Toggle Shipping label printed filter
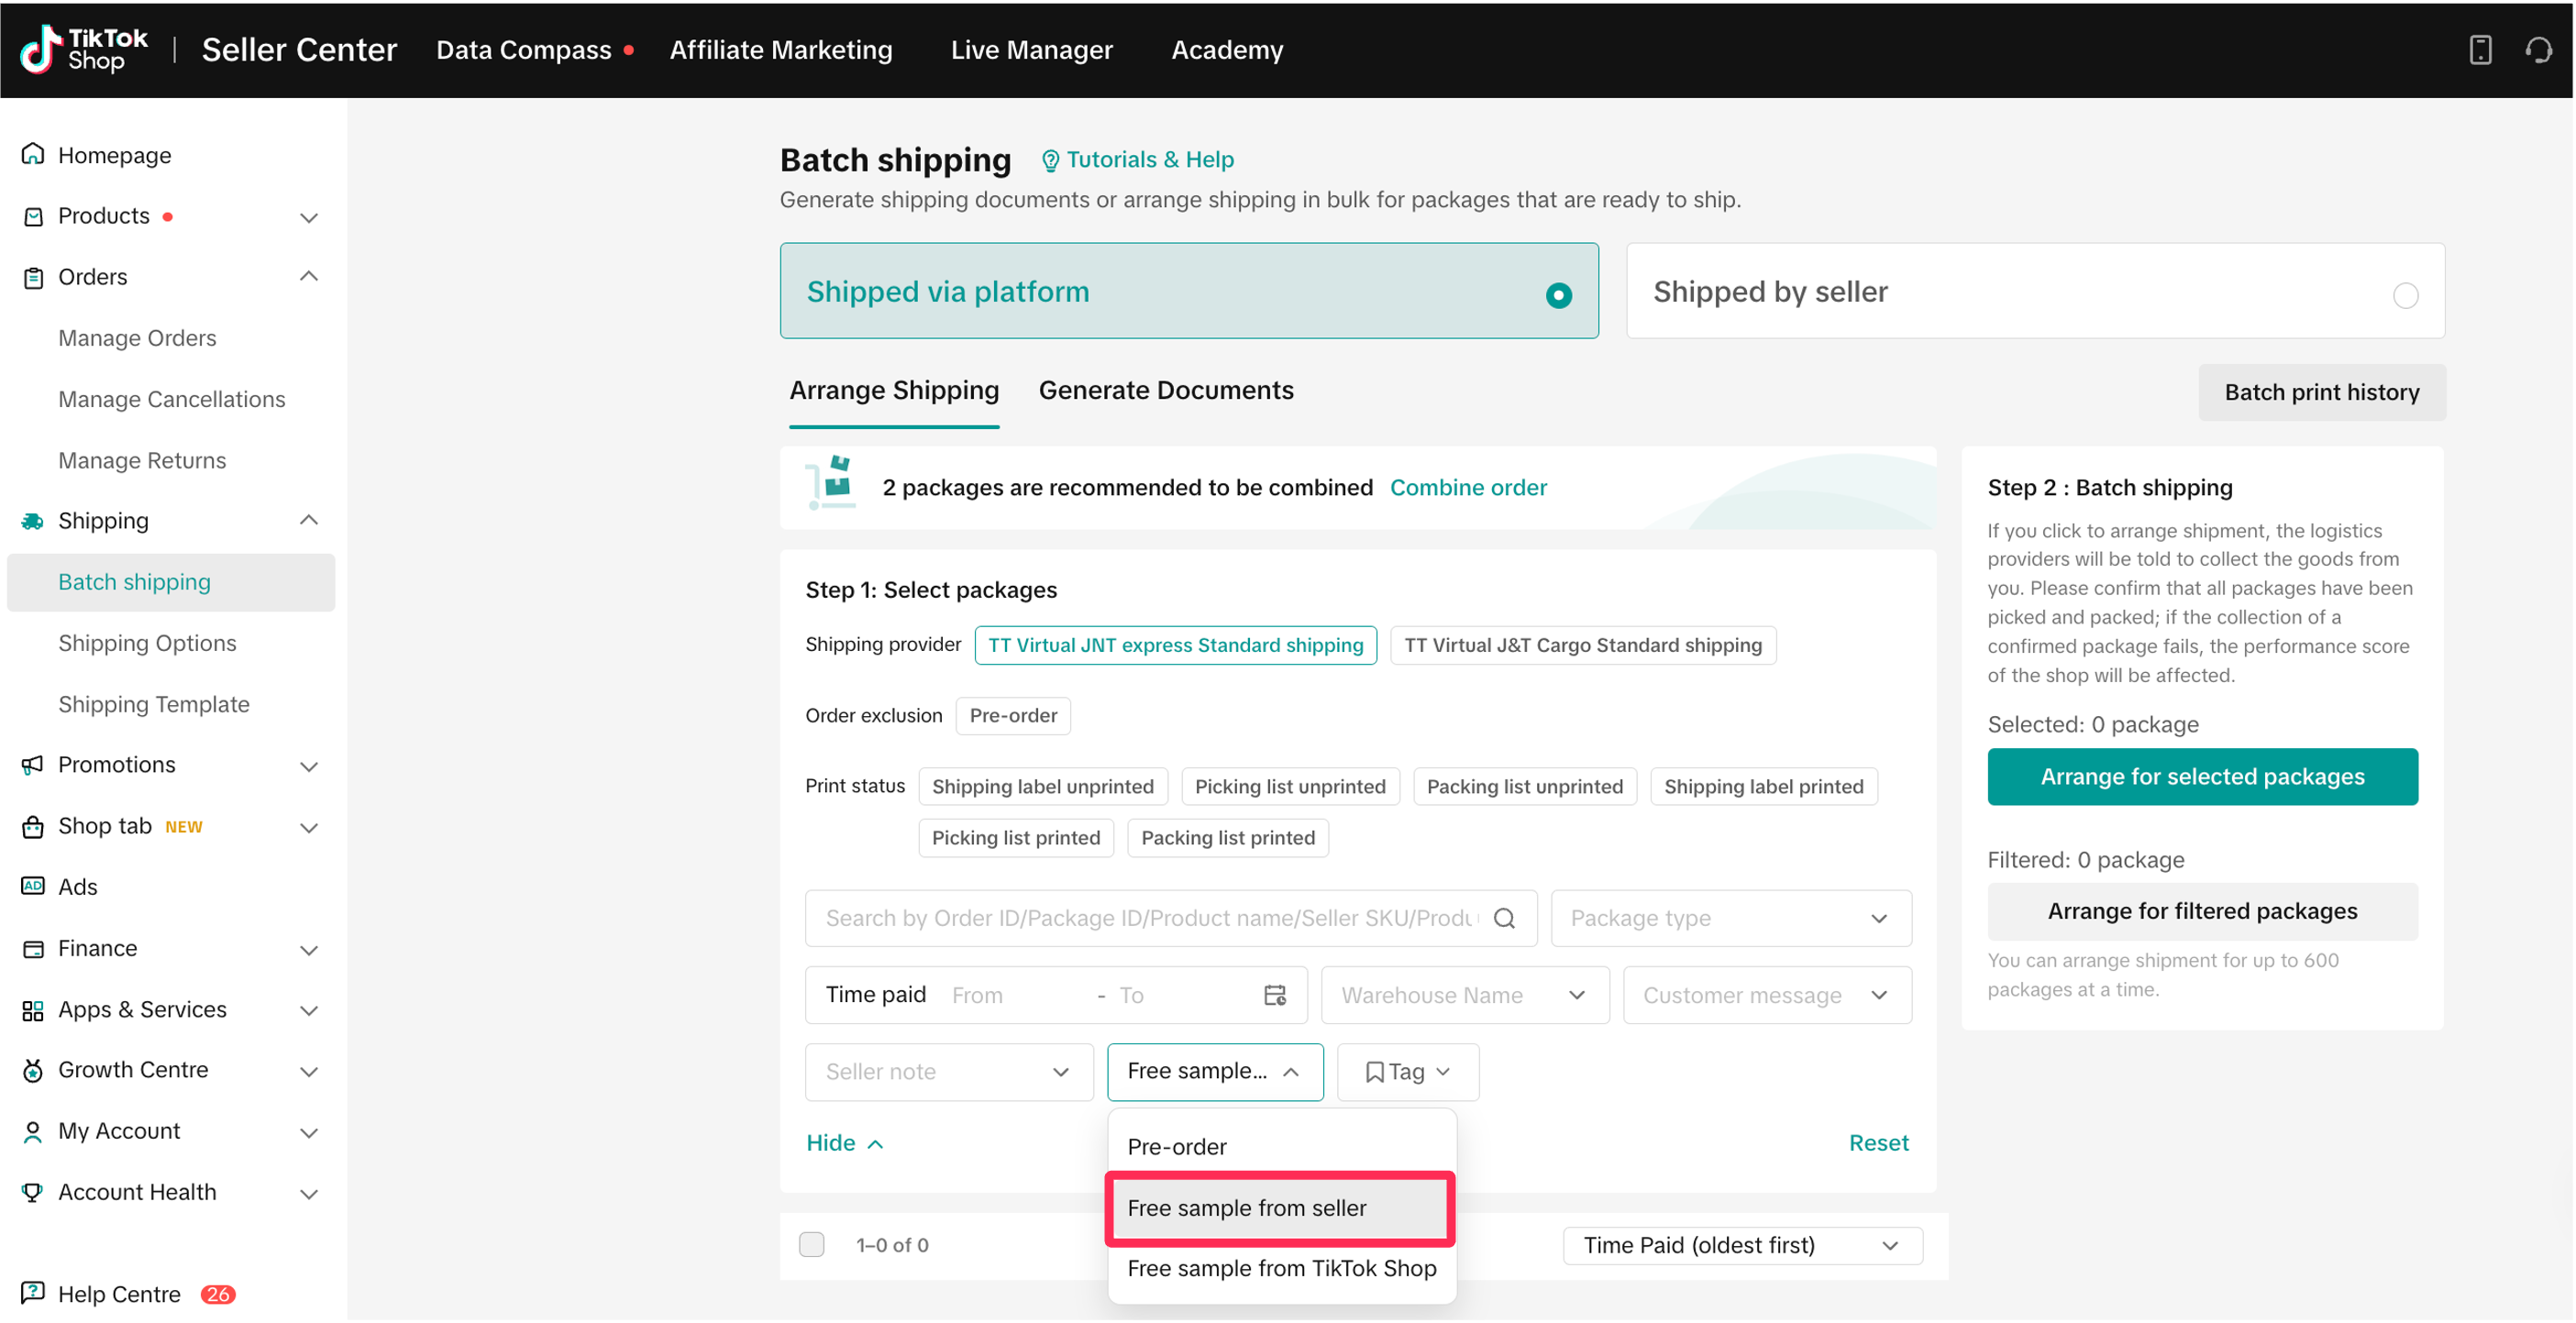Viewport: 2576px width, 1323px height. [x=1763, y=787]
